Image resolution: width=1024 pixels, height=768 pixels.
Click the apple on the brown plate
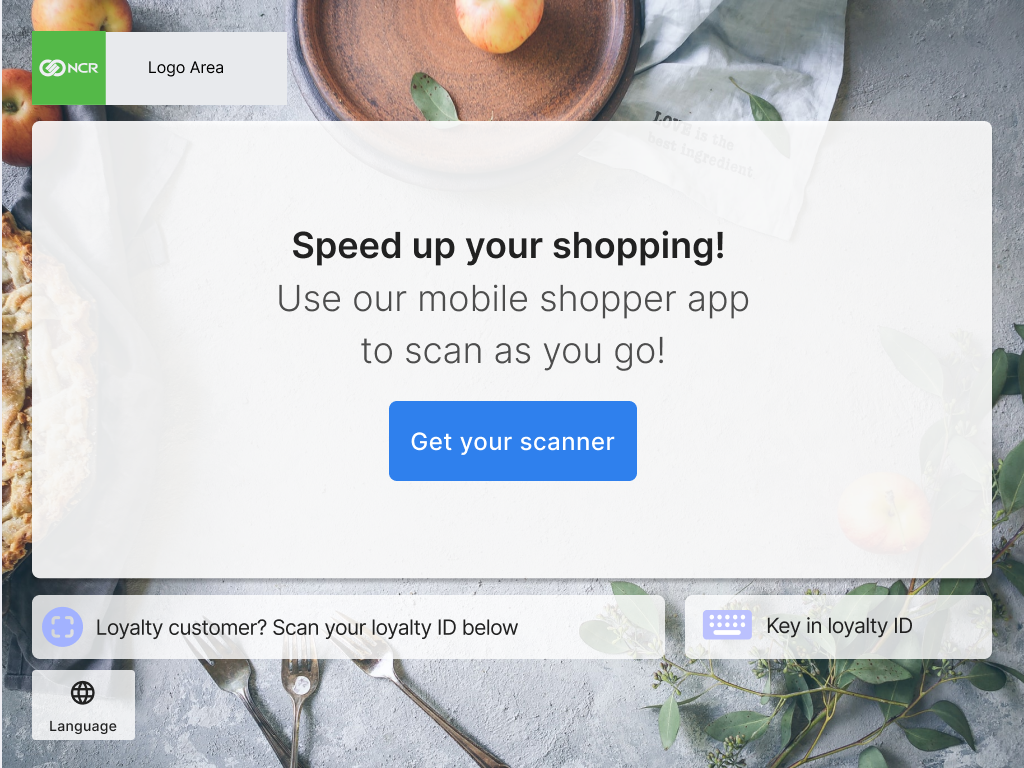499,23
